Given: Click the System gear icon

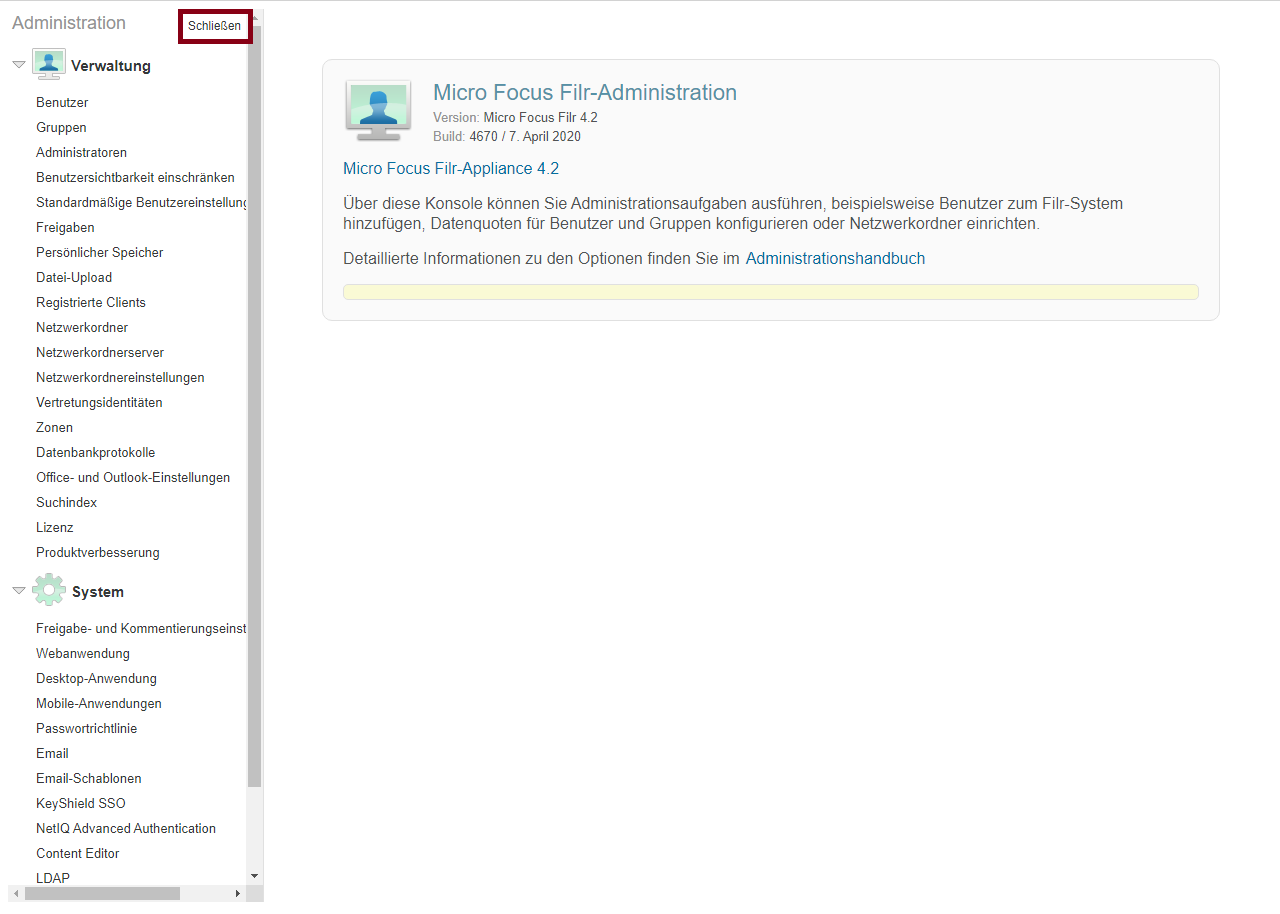Looking at the screenshot, I should click(x=48, y=591).
